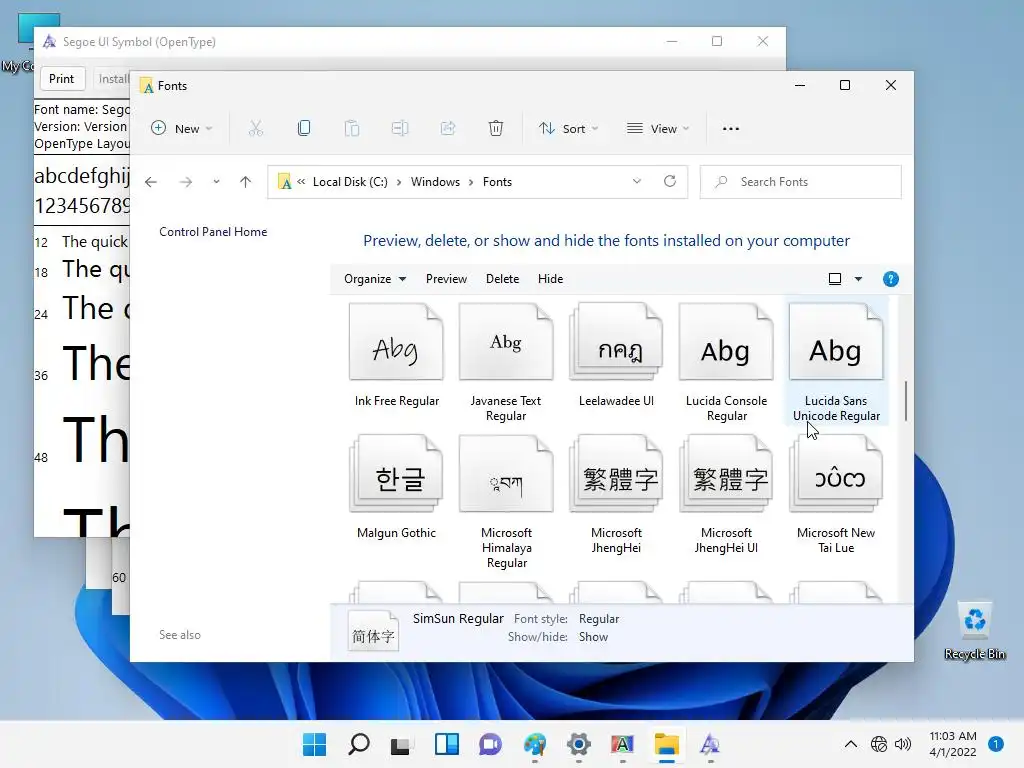
Task: Open the three-dot See more menu
Action: click(x=731, y=129)
